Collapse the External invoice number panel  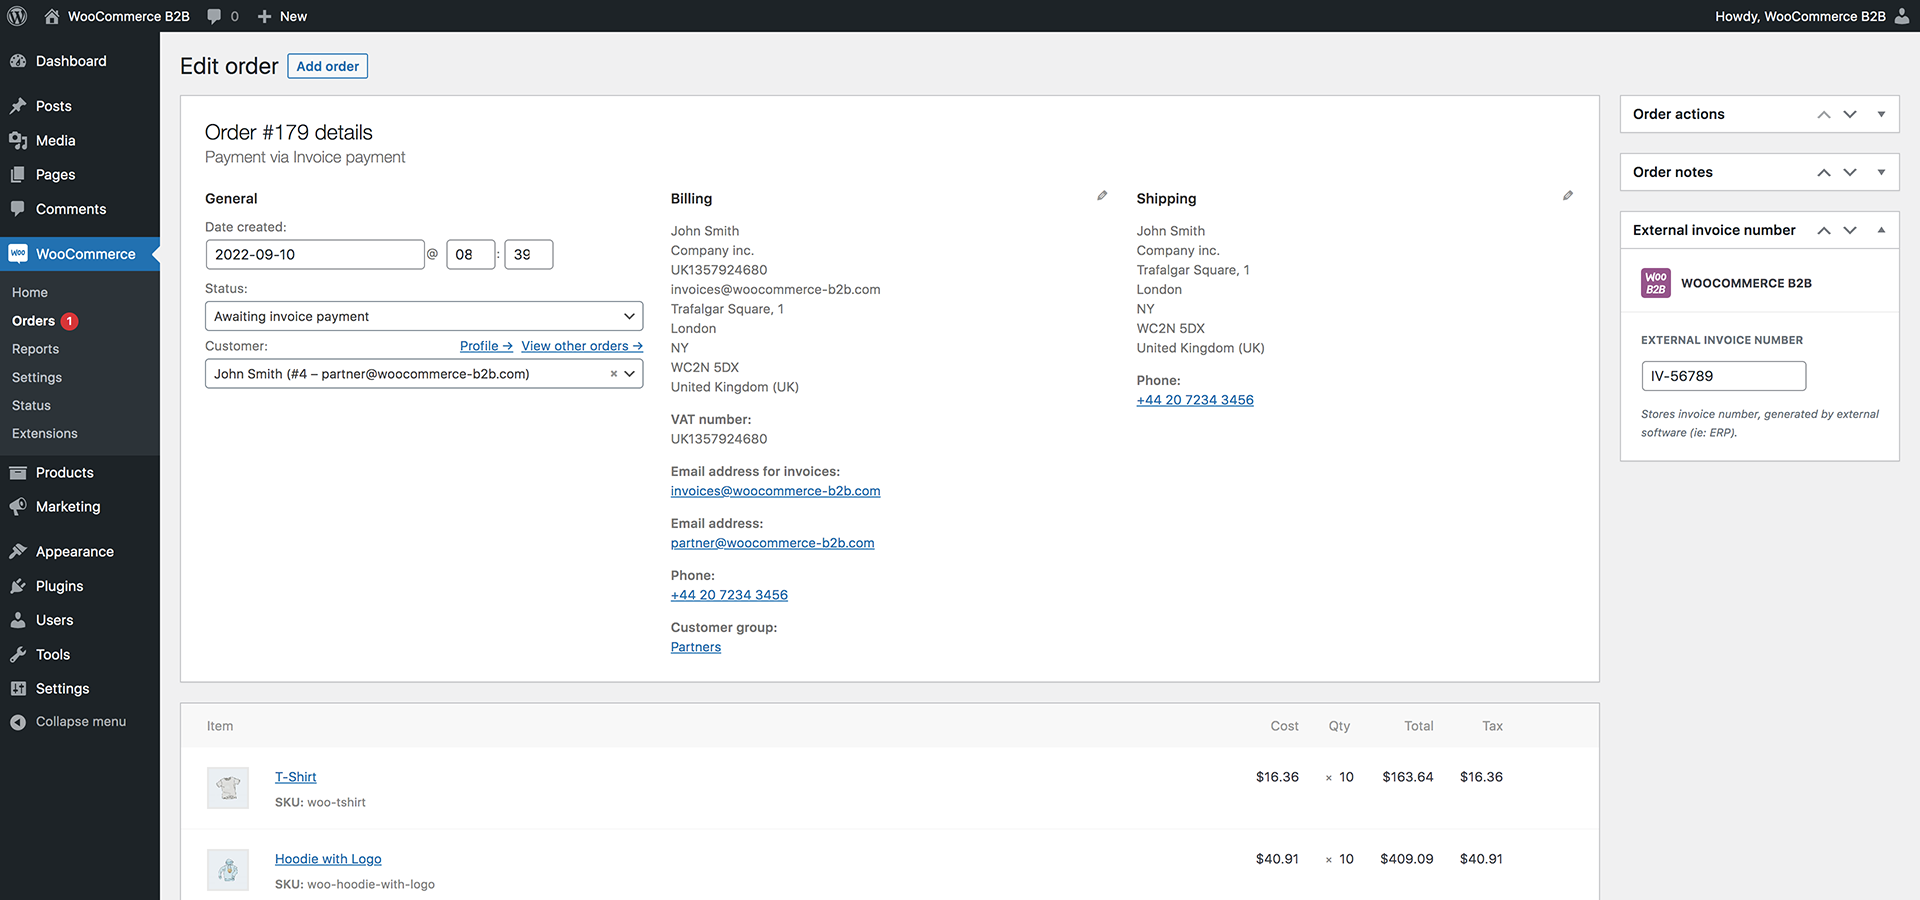1881,230
